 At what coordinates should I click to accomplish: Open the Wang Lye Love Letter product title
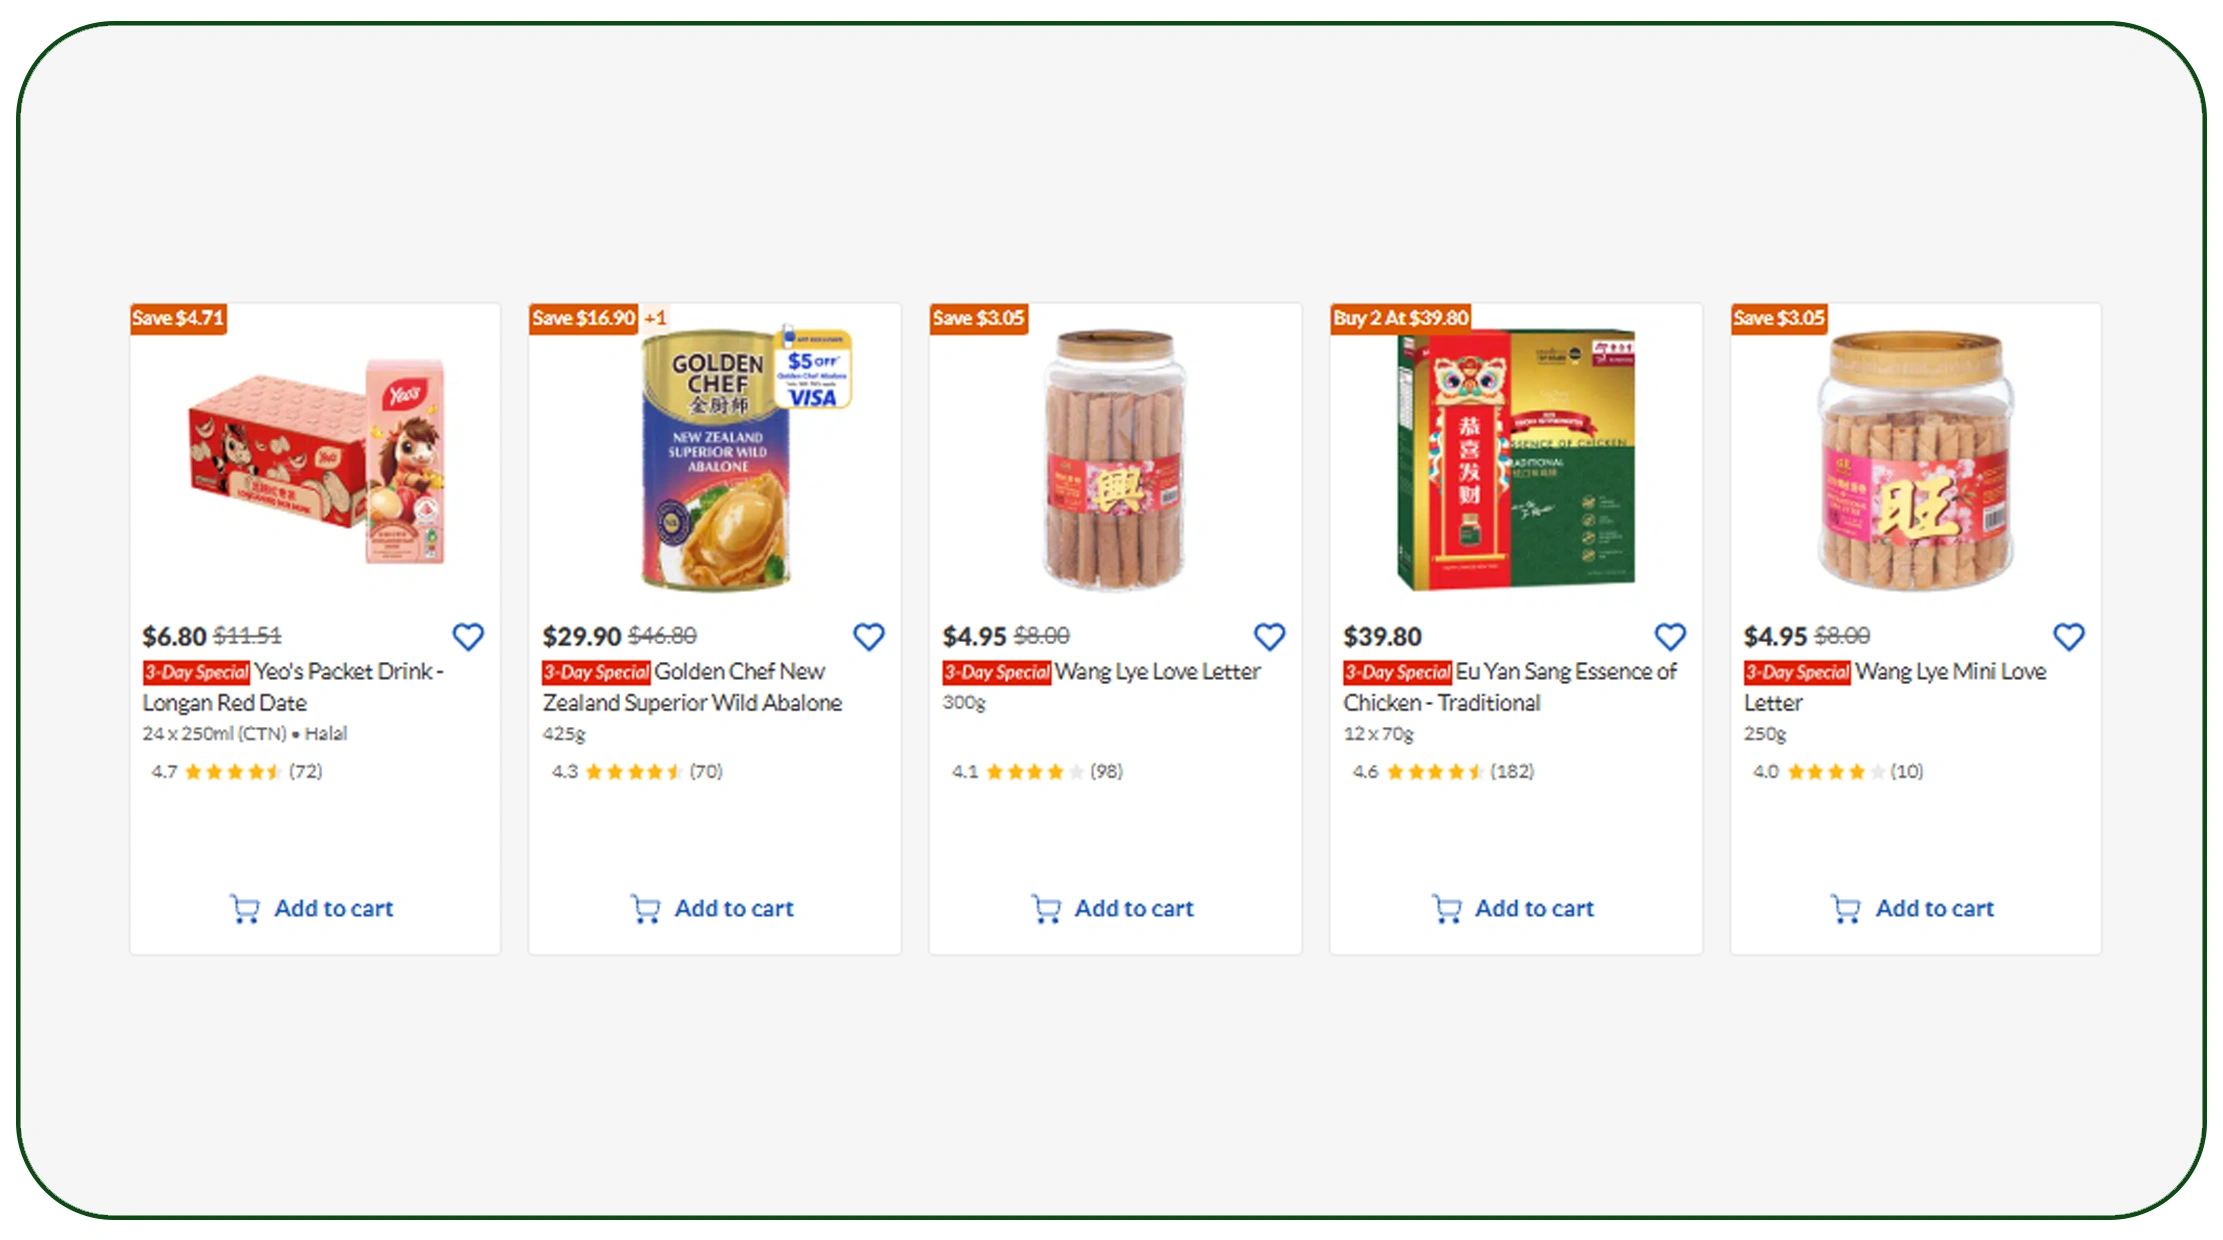1158,671
